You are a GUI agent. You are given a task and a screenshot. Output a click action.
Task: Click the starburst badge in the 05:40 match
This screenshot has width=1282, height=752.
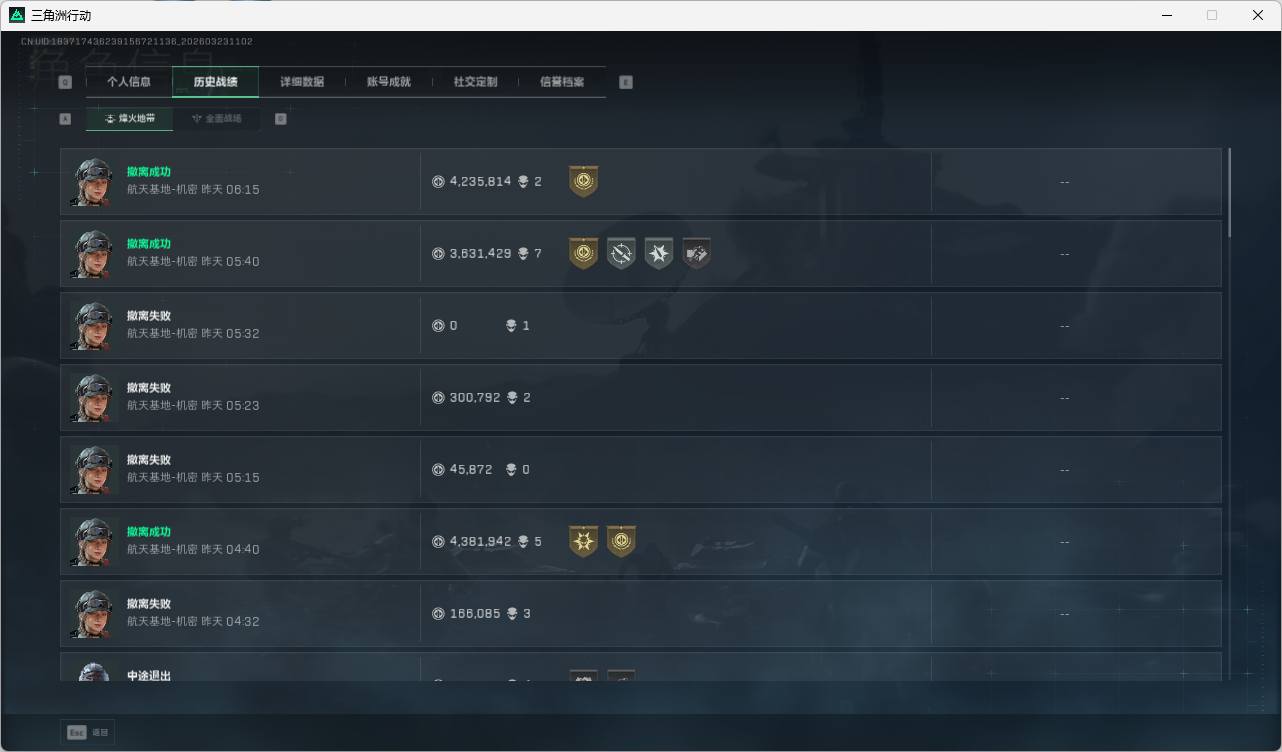[x=659, y=253]
